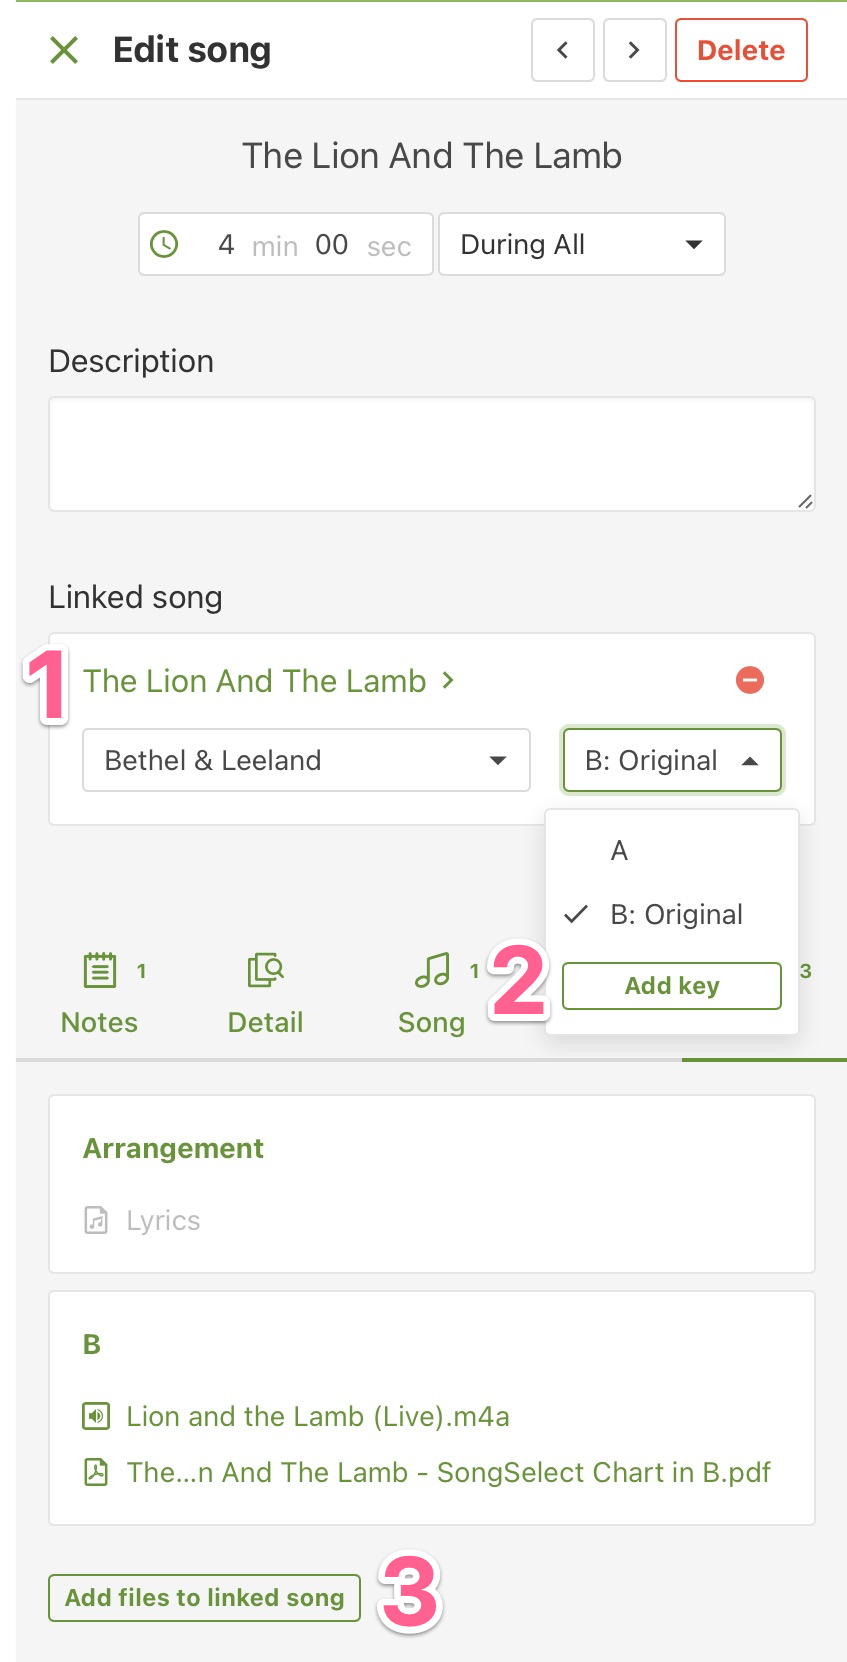Close the Edit song panel
Viewport: 847px width, 1662px height.
(x=64, y=50)
